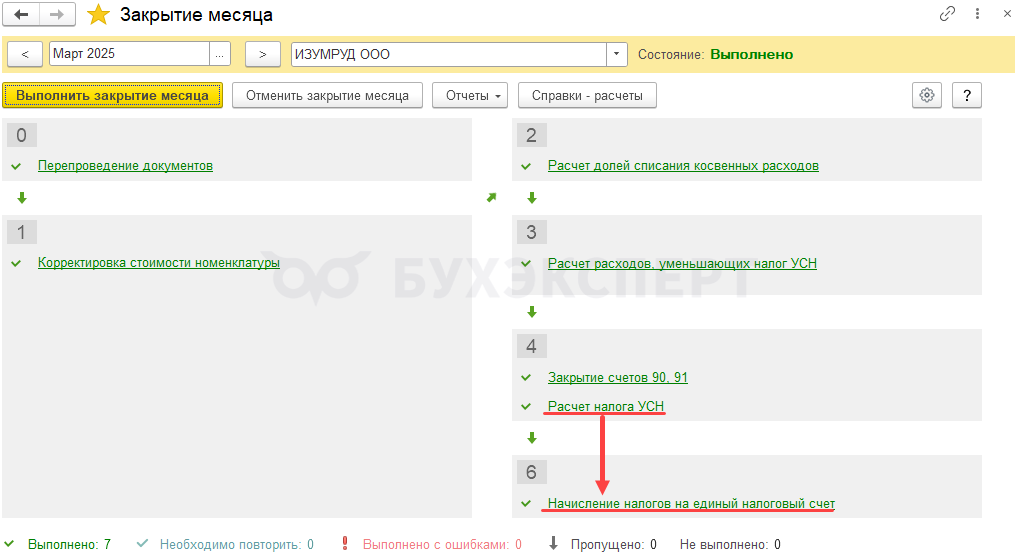Image resolution: width=1019 pixels, height=558 pixels.
Task: Open Начисление налогов на единый налоговый счет
Action: 691,503
